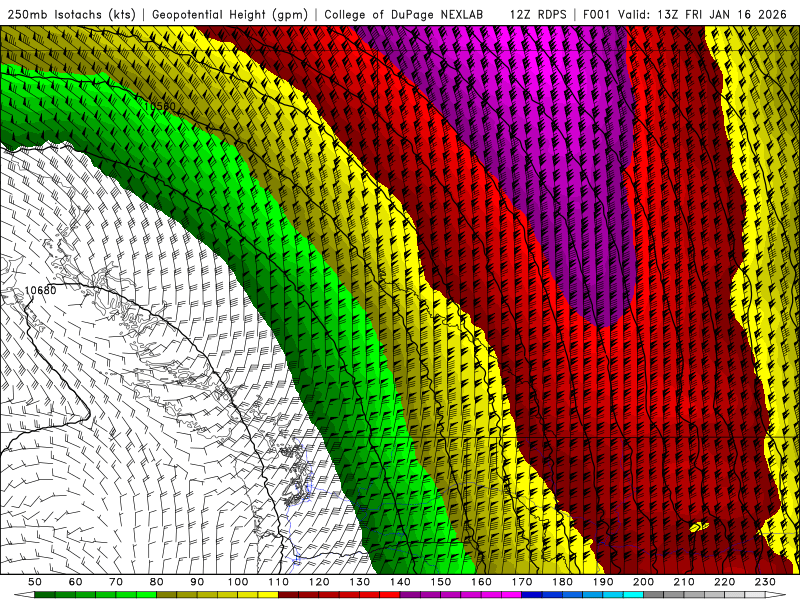Click the 80 value on the legend

coord(157,582)
